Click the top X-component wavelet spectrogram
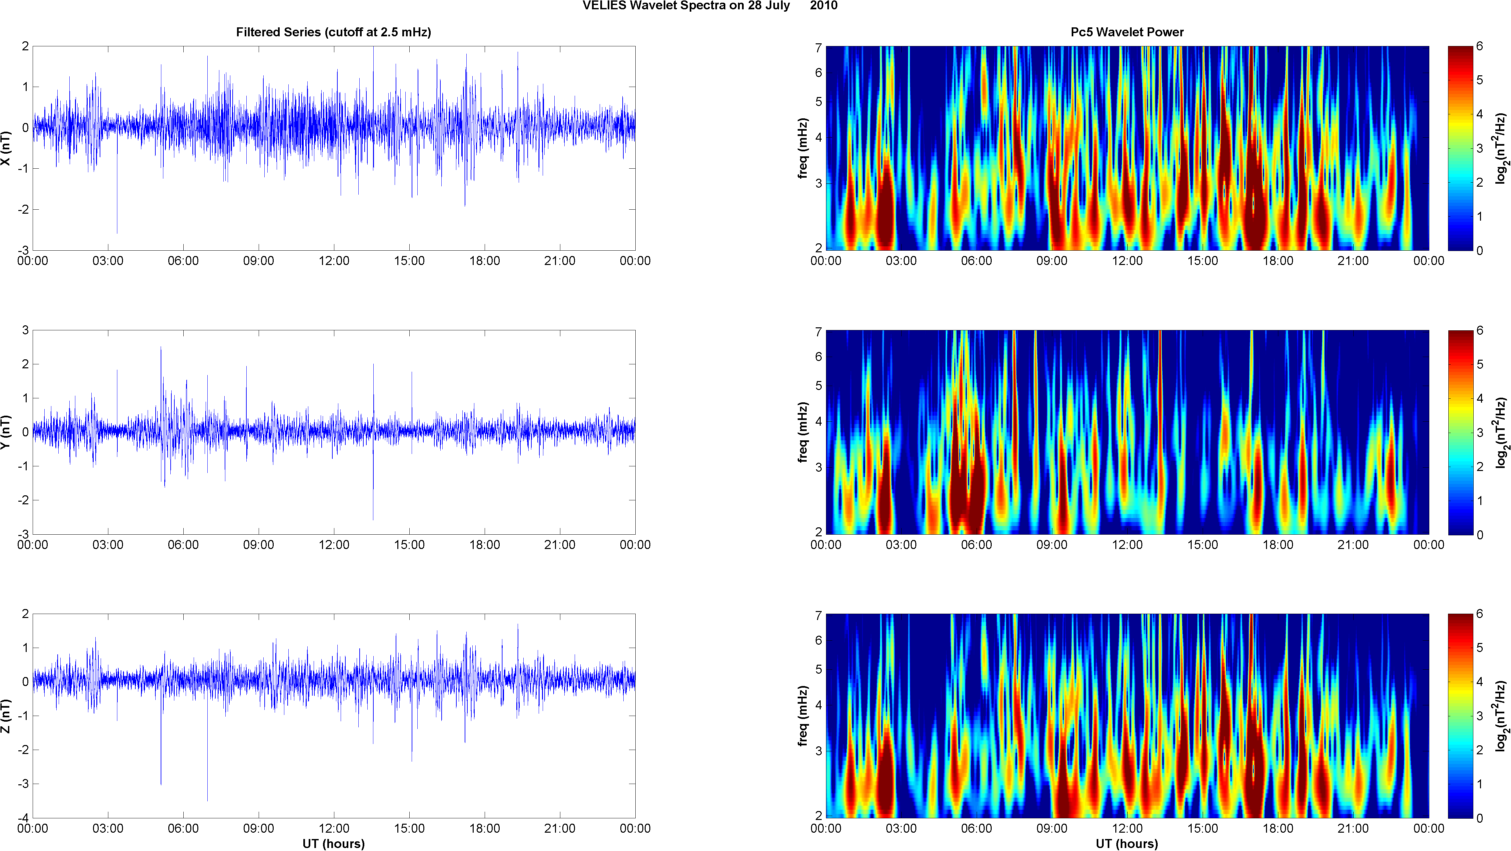The image size is (1511, 851). pos(1127,148)
